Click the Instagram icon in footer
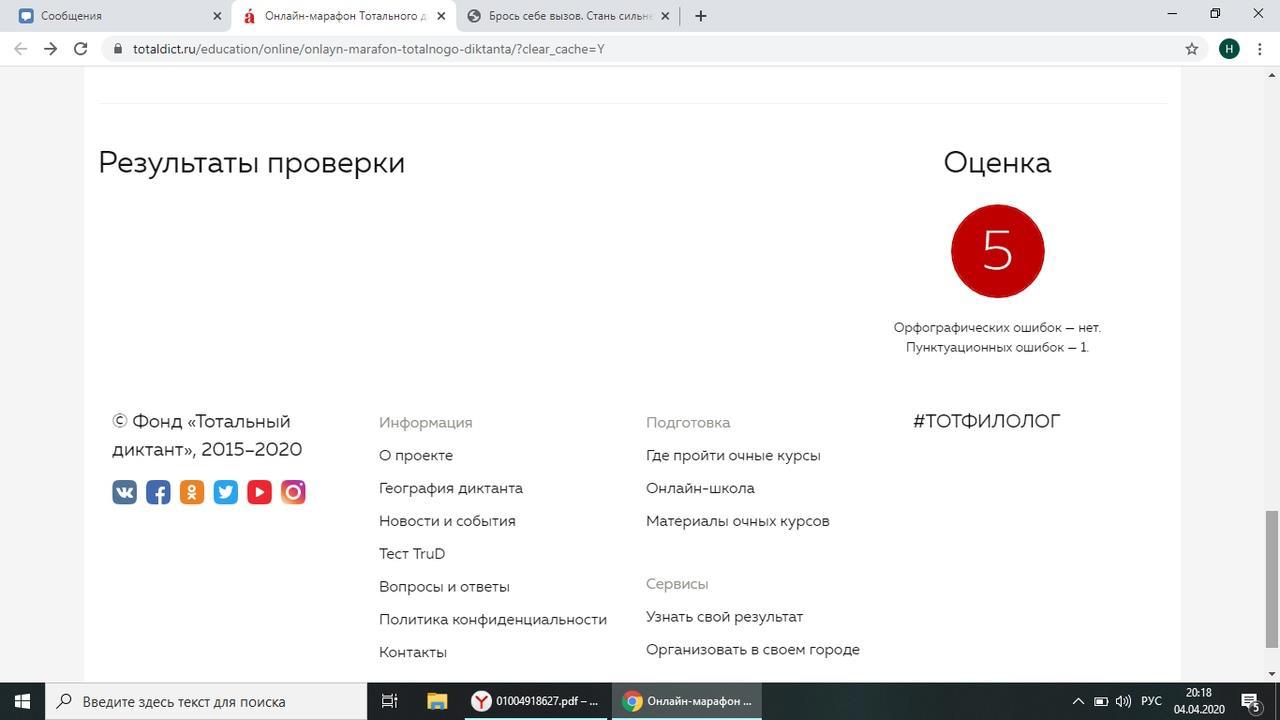The image size is (1280, 720). point(293,492)
